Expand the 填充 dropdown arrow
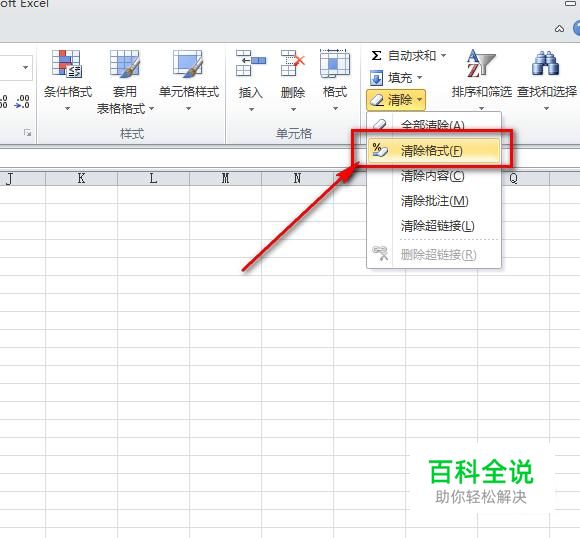Viewport: 580px width, 538px height. 419,78
